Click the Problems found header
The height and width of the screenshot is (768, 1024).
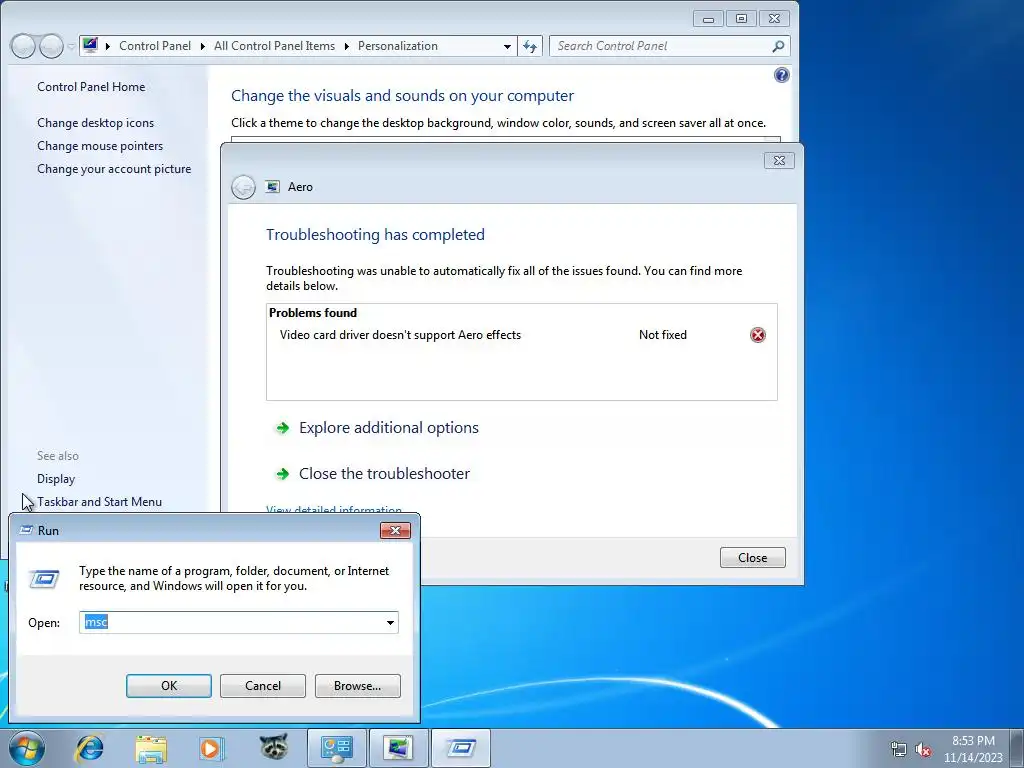pyautogui.click(x=313, y=313)
